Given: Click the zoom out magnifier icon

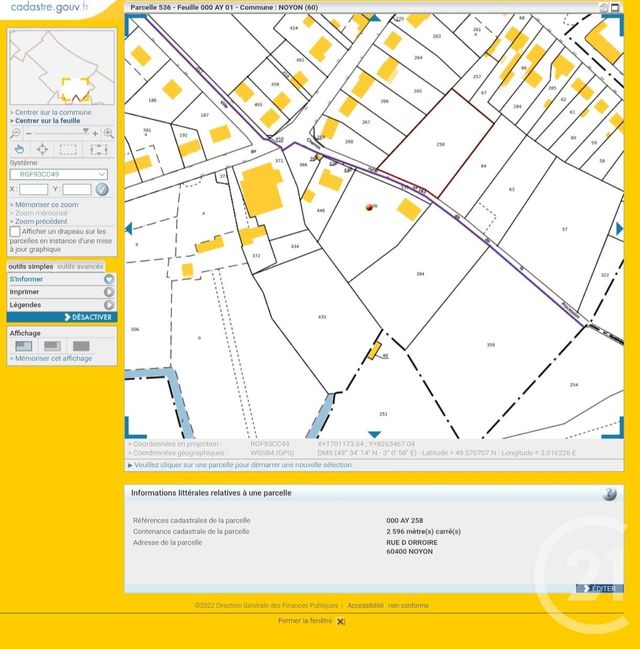Looking at the screenshot, I should (15, 133).
